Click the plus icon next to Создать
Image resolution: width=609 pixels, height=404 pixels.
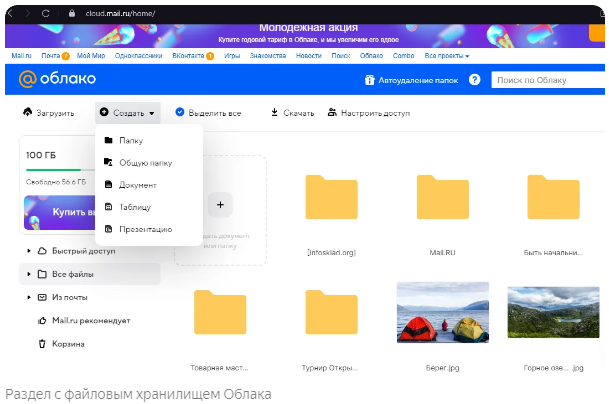click(x=104, y=112)
